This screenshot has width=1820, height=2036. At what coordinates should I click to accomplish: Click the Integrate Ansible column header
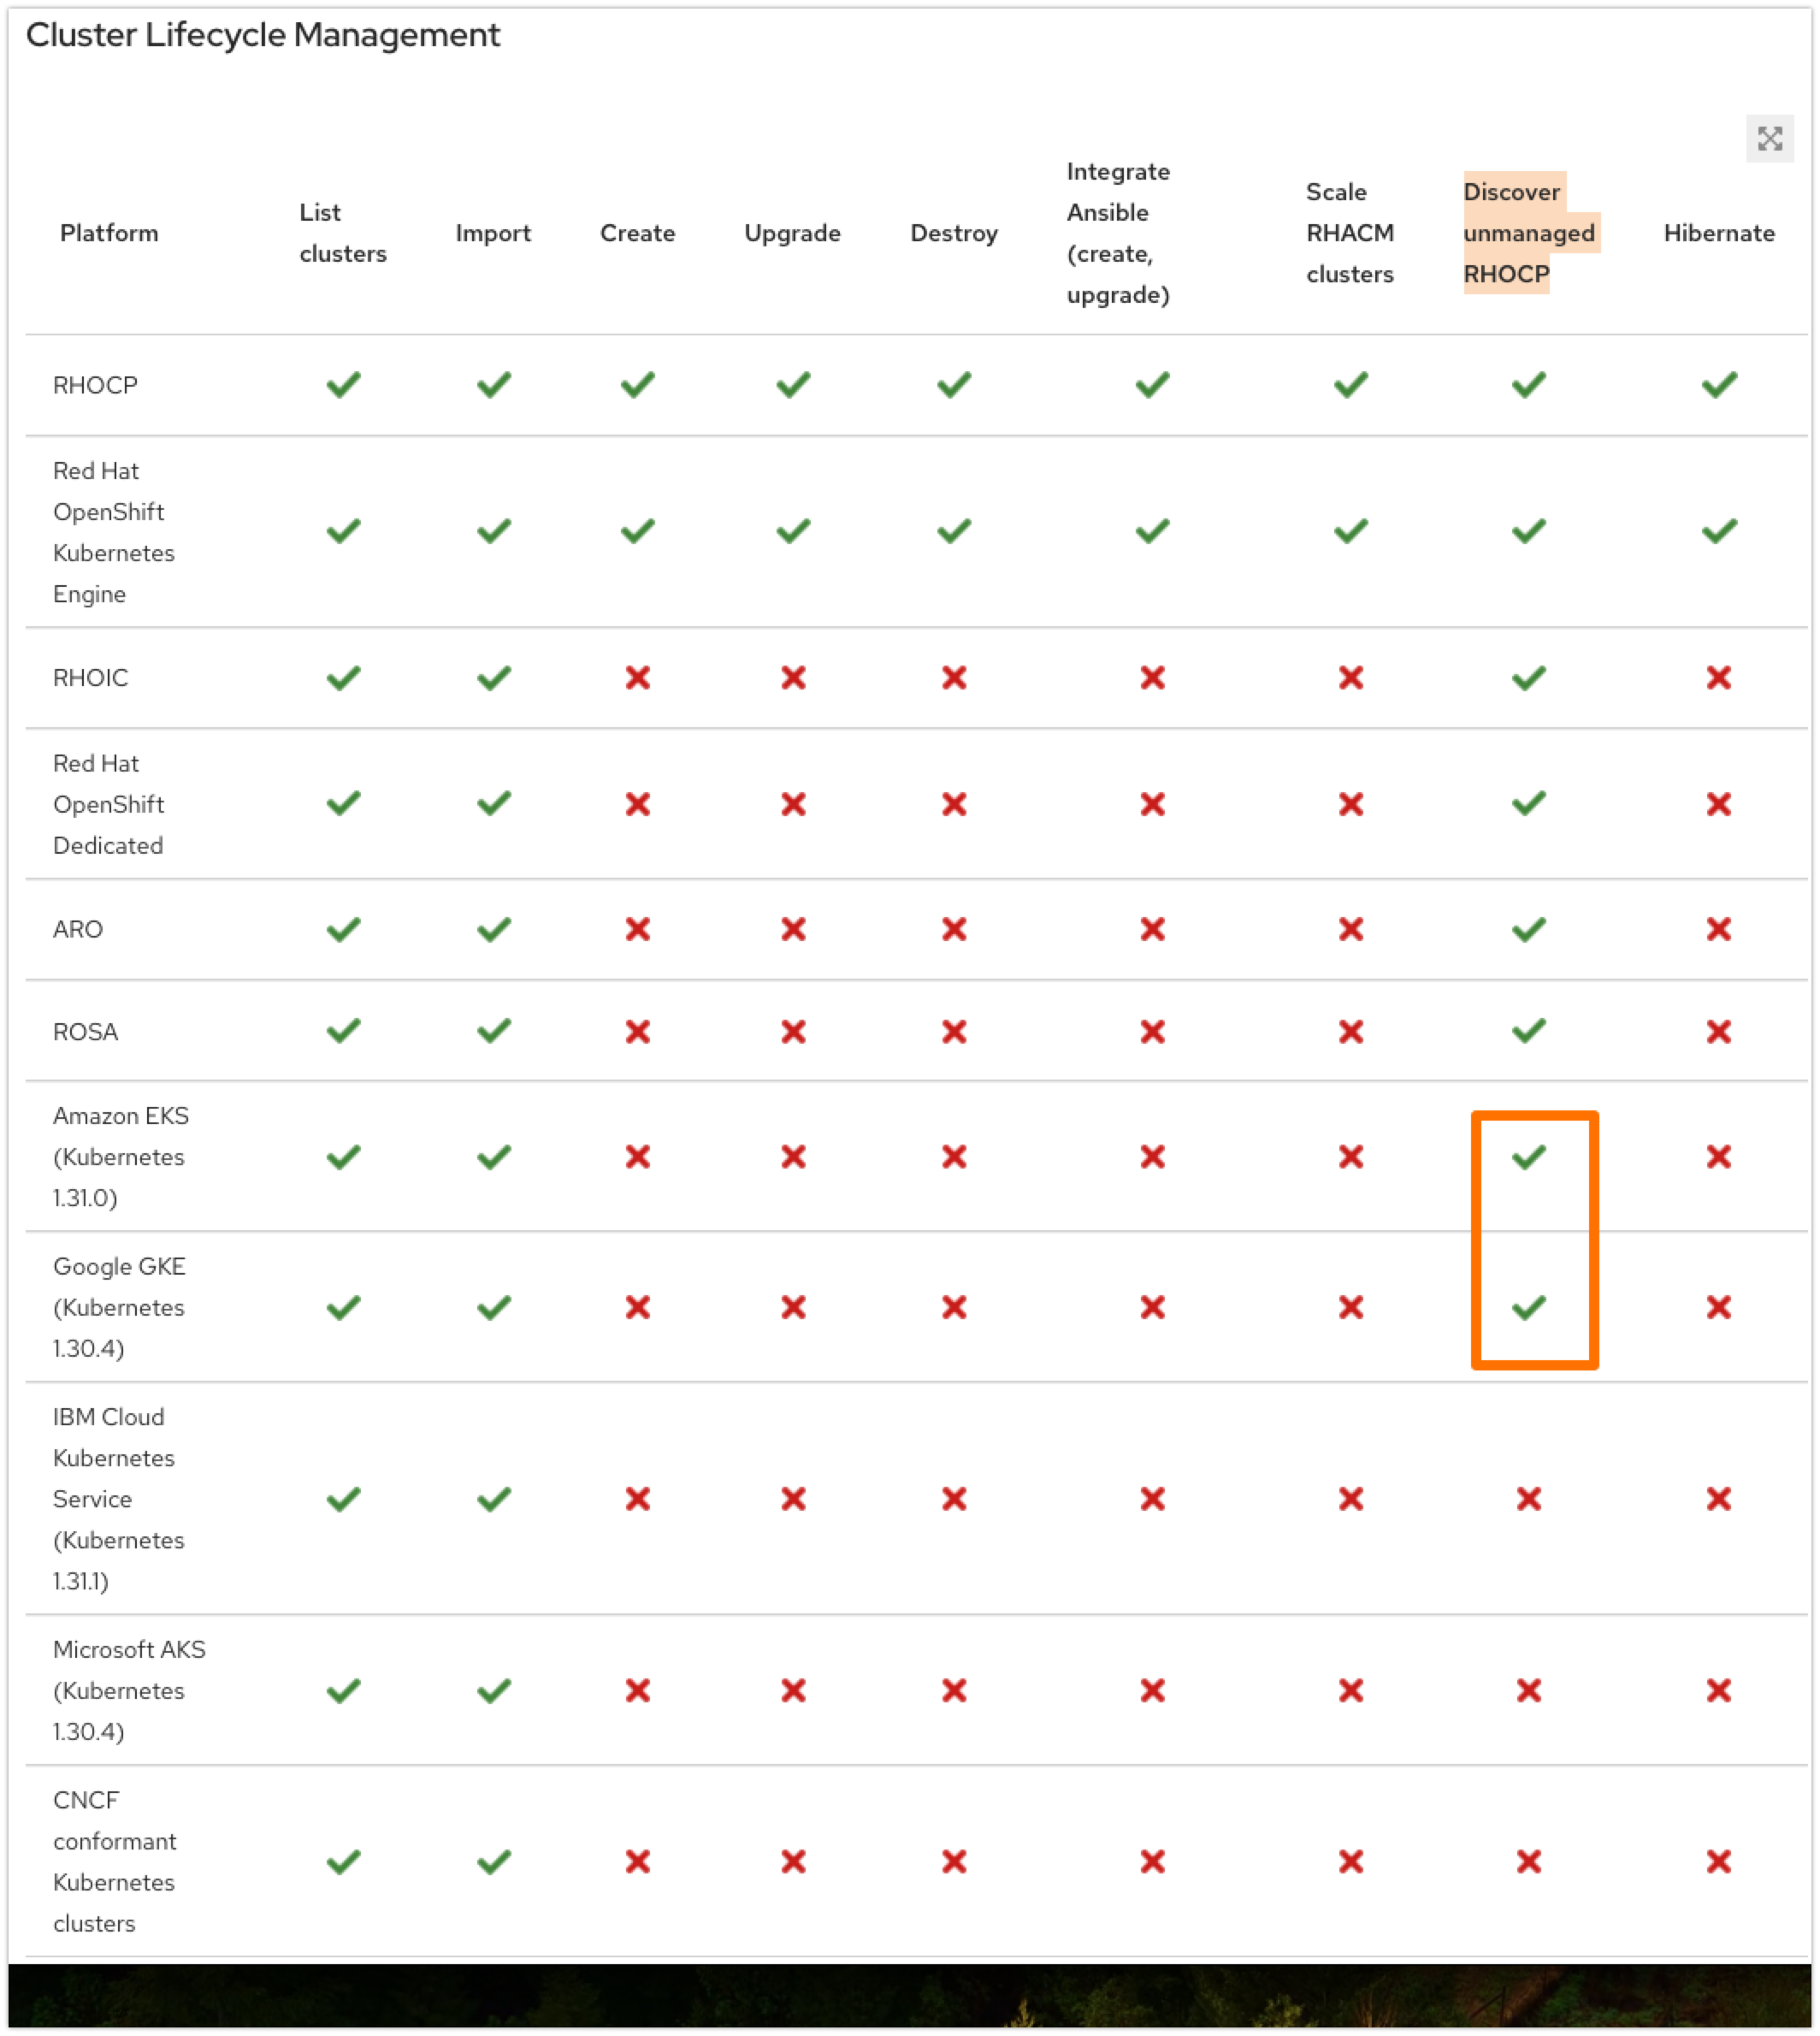tap(1118, 233)
